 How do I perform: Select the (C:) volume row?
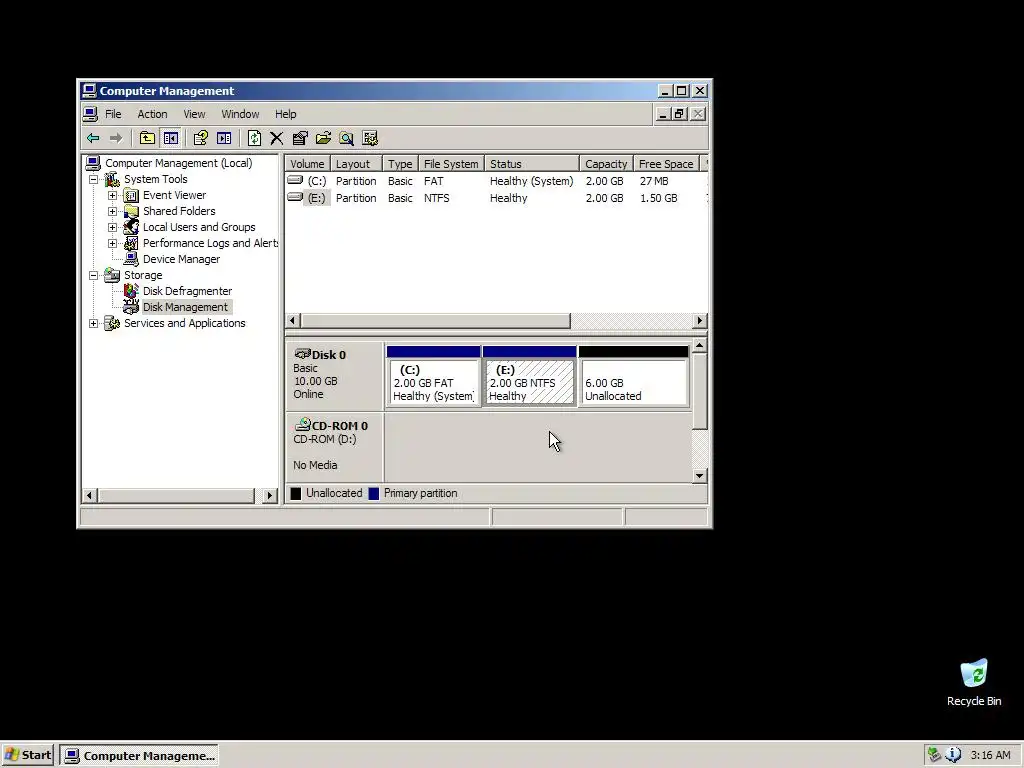click(x=496, y=182)
